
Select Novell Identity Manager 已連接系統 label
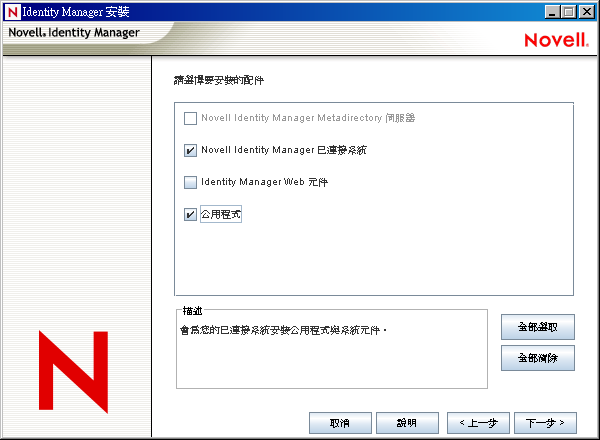(284, 150)
